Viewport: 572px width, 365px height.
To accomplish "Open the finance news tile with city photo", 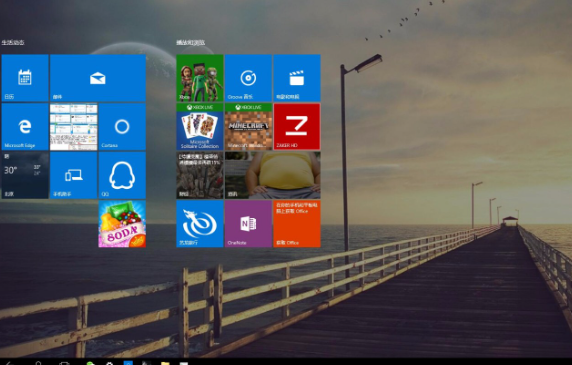I will (x=200, y=175).
